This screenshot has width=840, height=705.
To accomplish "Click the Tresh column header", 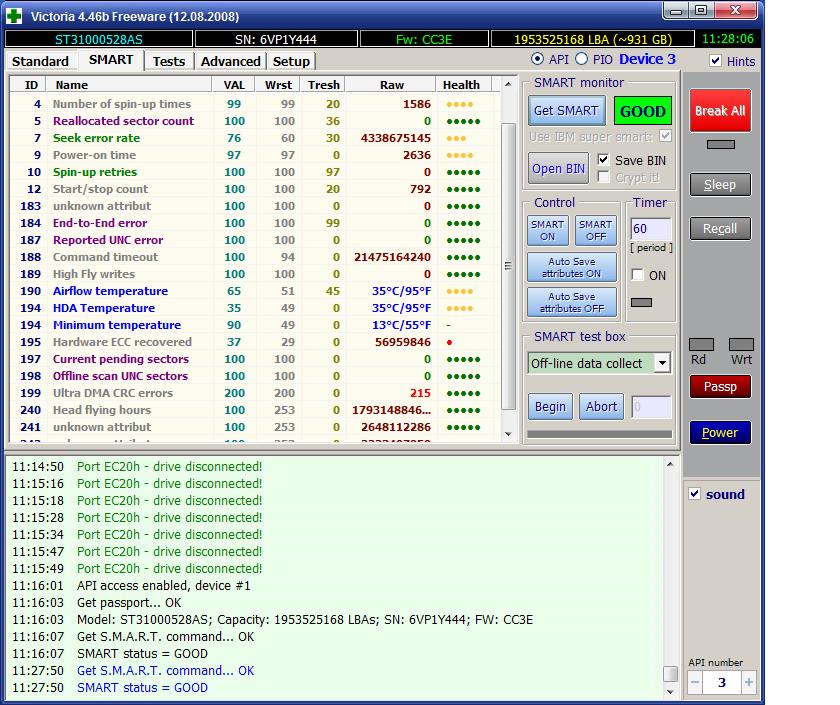I will tap(324, 85).
